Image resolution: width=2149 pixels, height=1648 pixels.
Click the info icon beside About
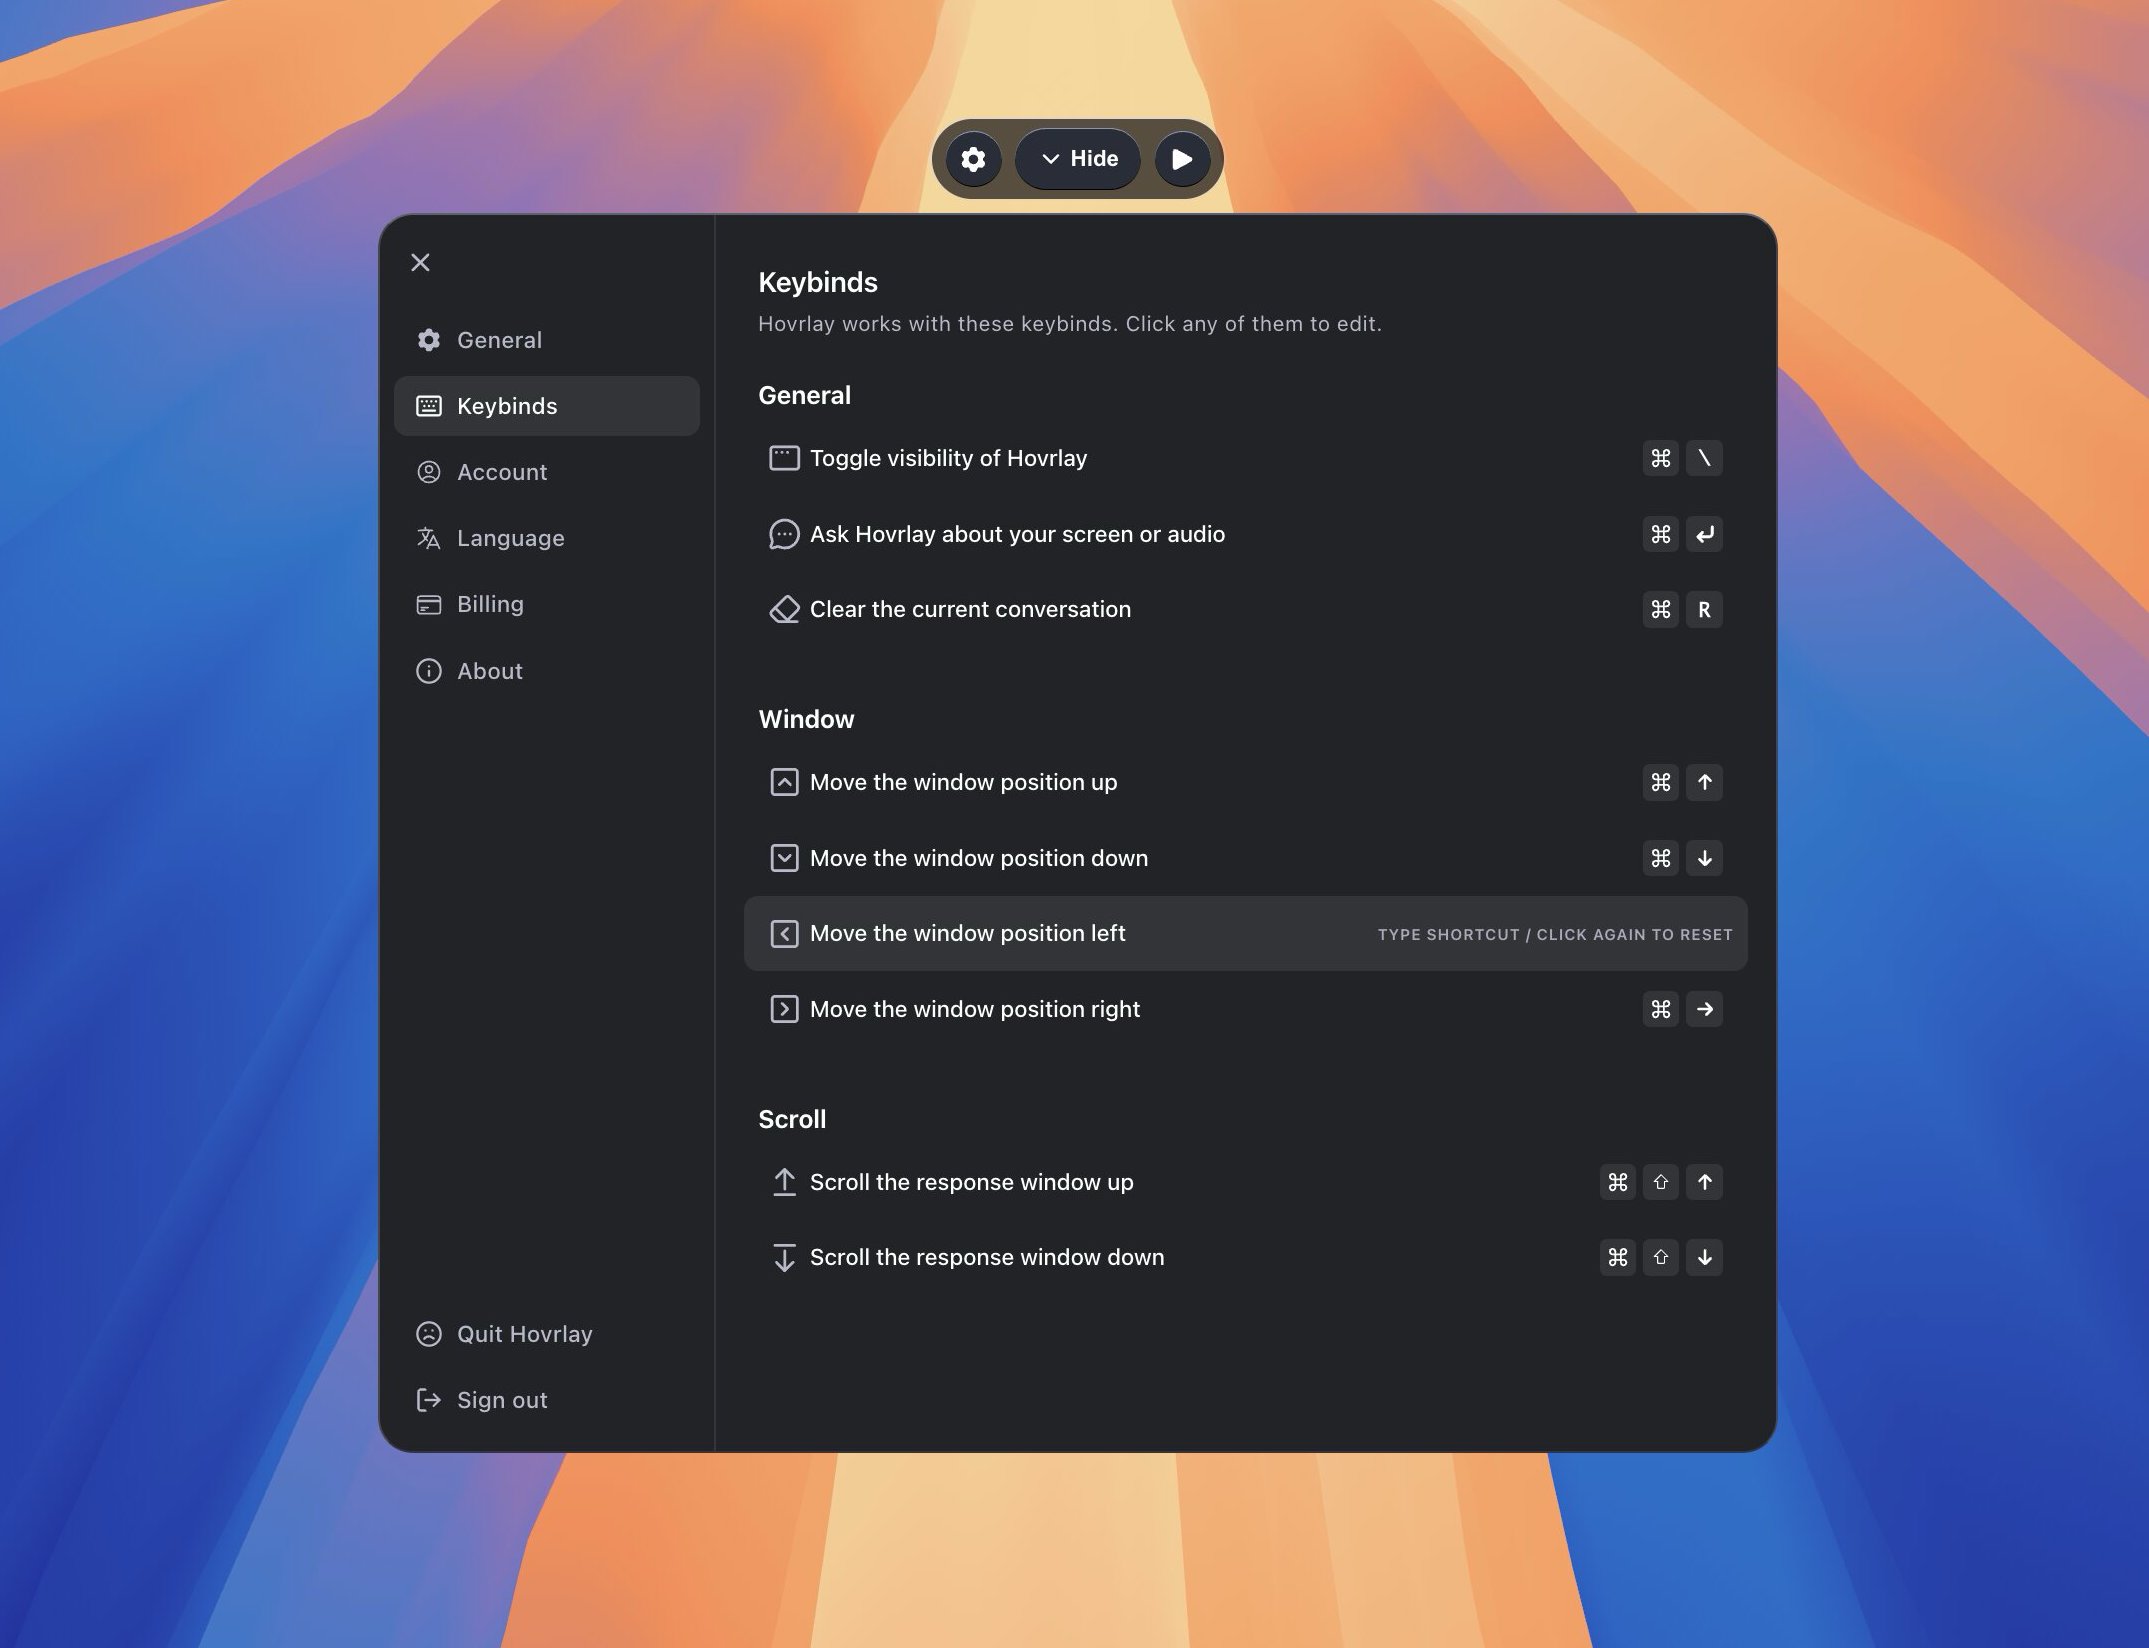tap(428, 671)
